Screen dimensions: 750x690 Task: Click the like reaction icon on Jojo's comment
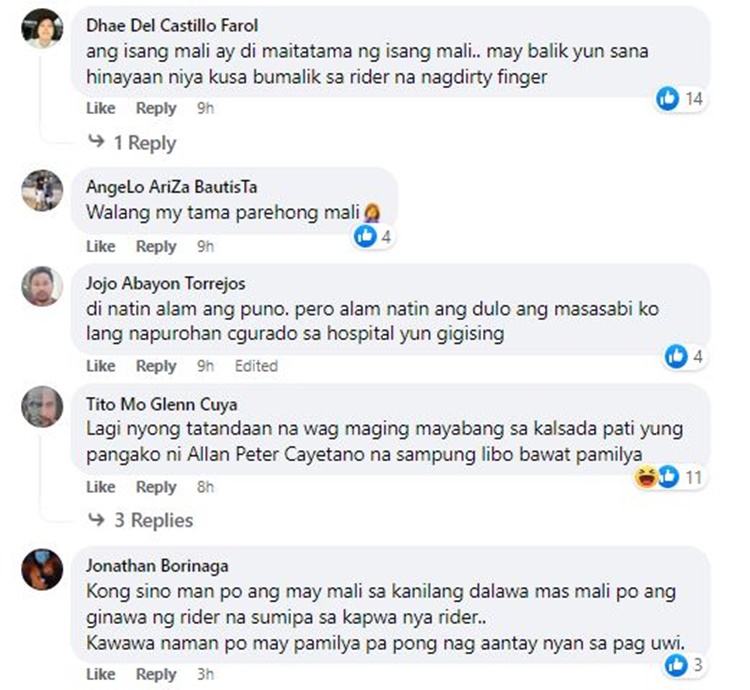[x=676, y=356]
